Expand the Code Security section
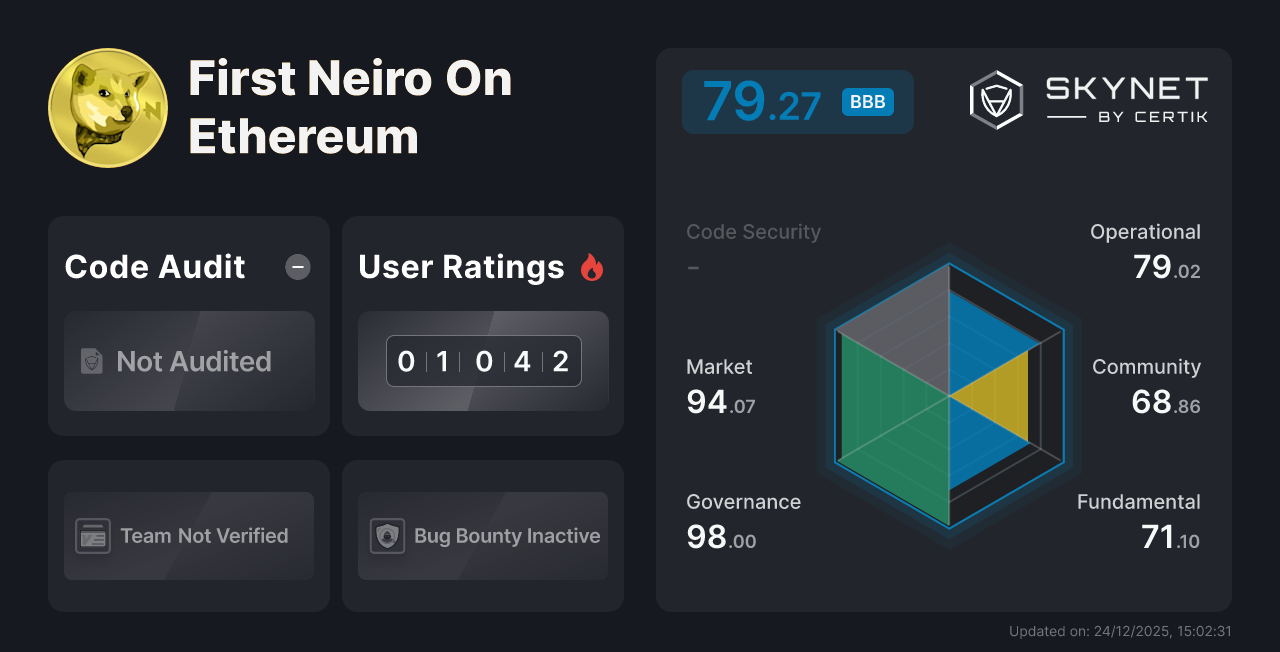Image resolution: width=1280 pixels, height=652 pixels. click(x=753, y=231)
